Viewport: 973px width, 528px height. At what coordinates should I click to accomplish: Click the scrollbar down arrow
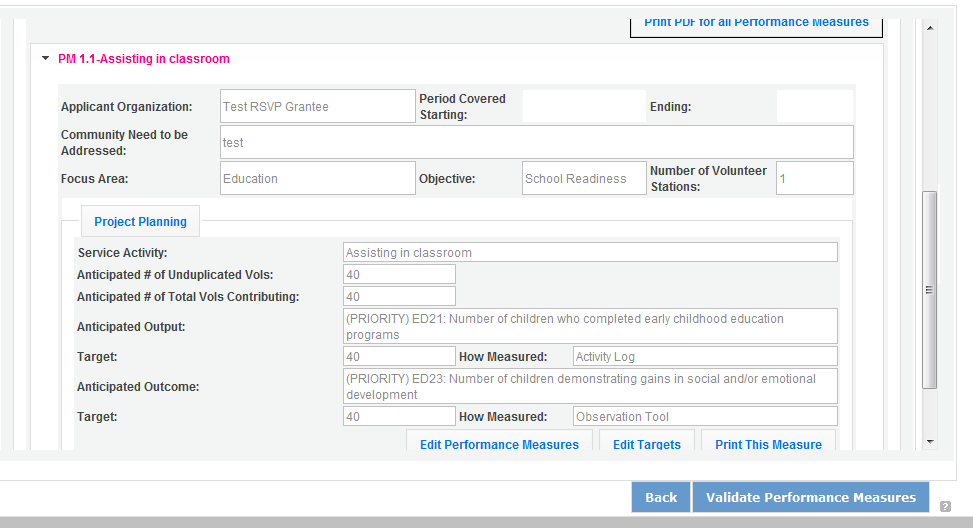929,441
